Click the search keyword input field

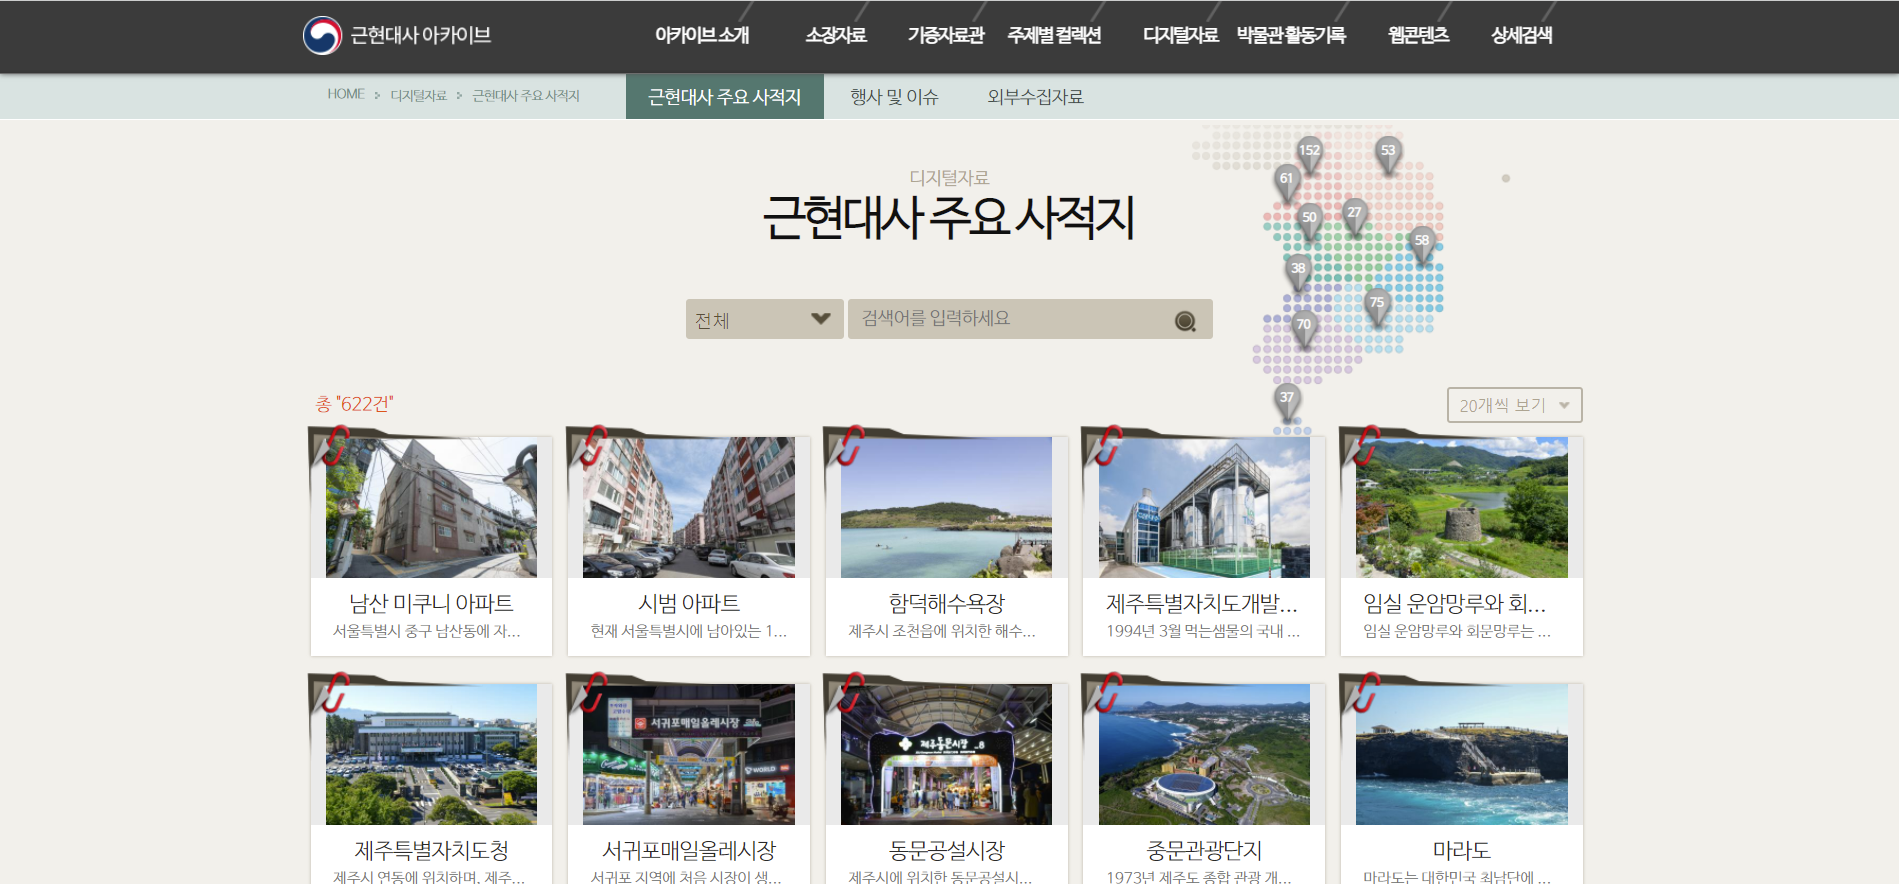coord(1010,319)
